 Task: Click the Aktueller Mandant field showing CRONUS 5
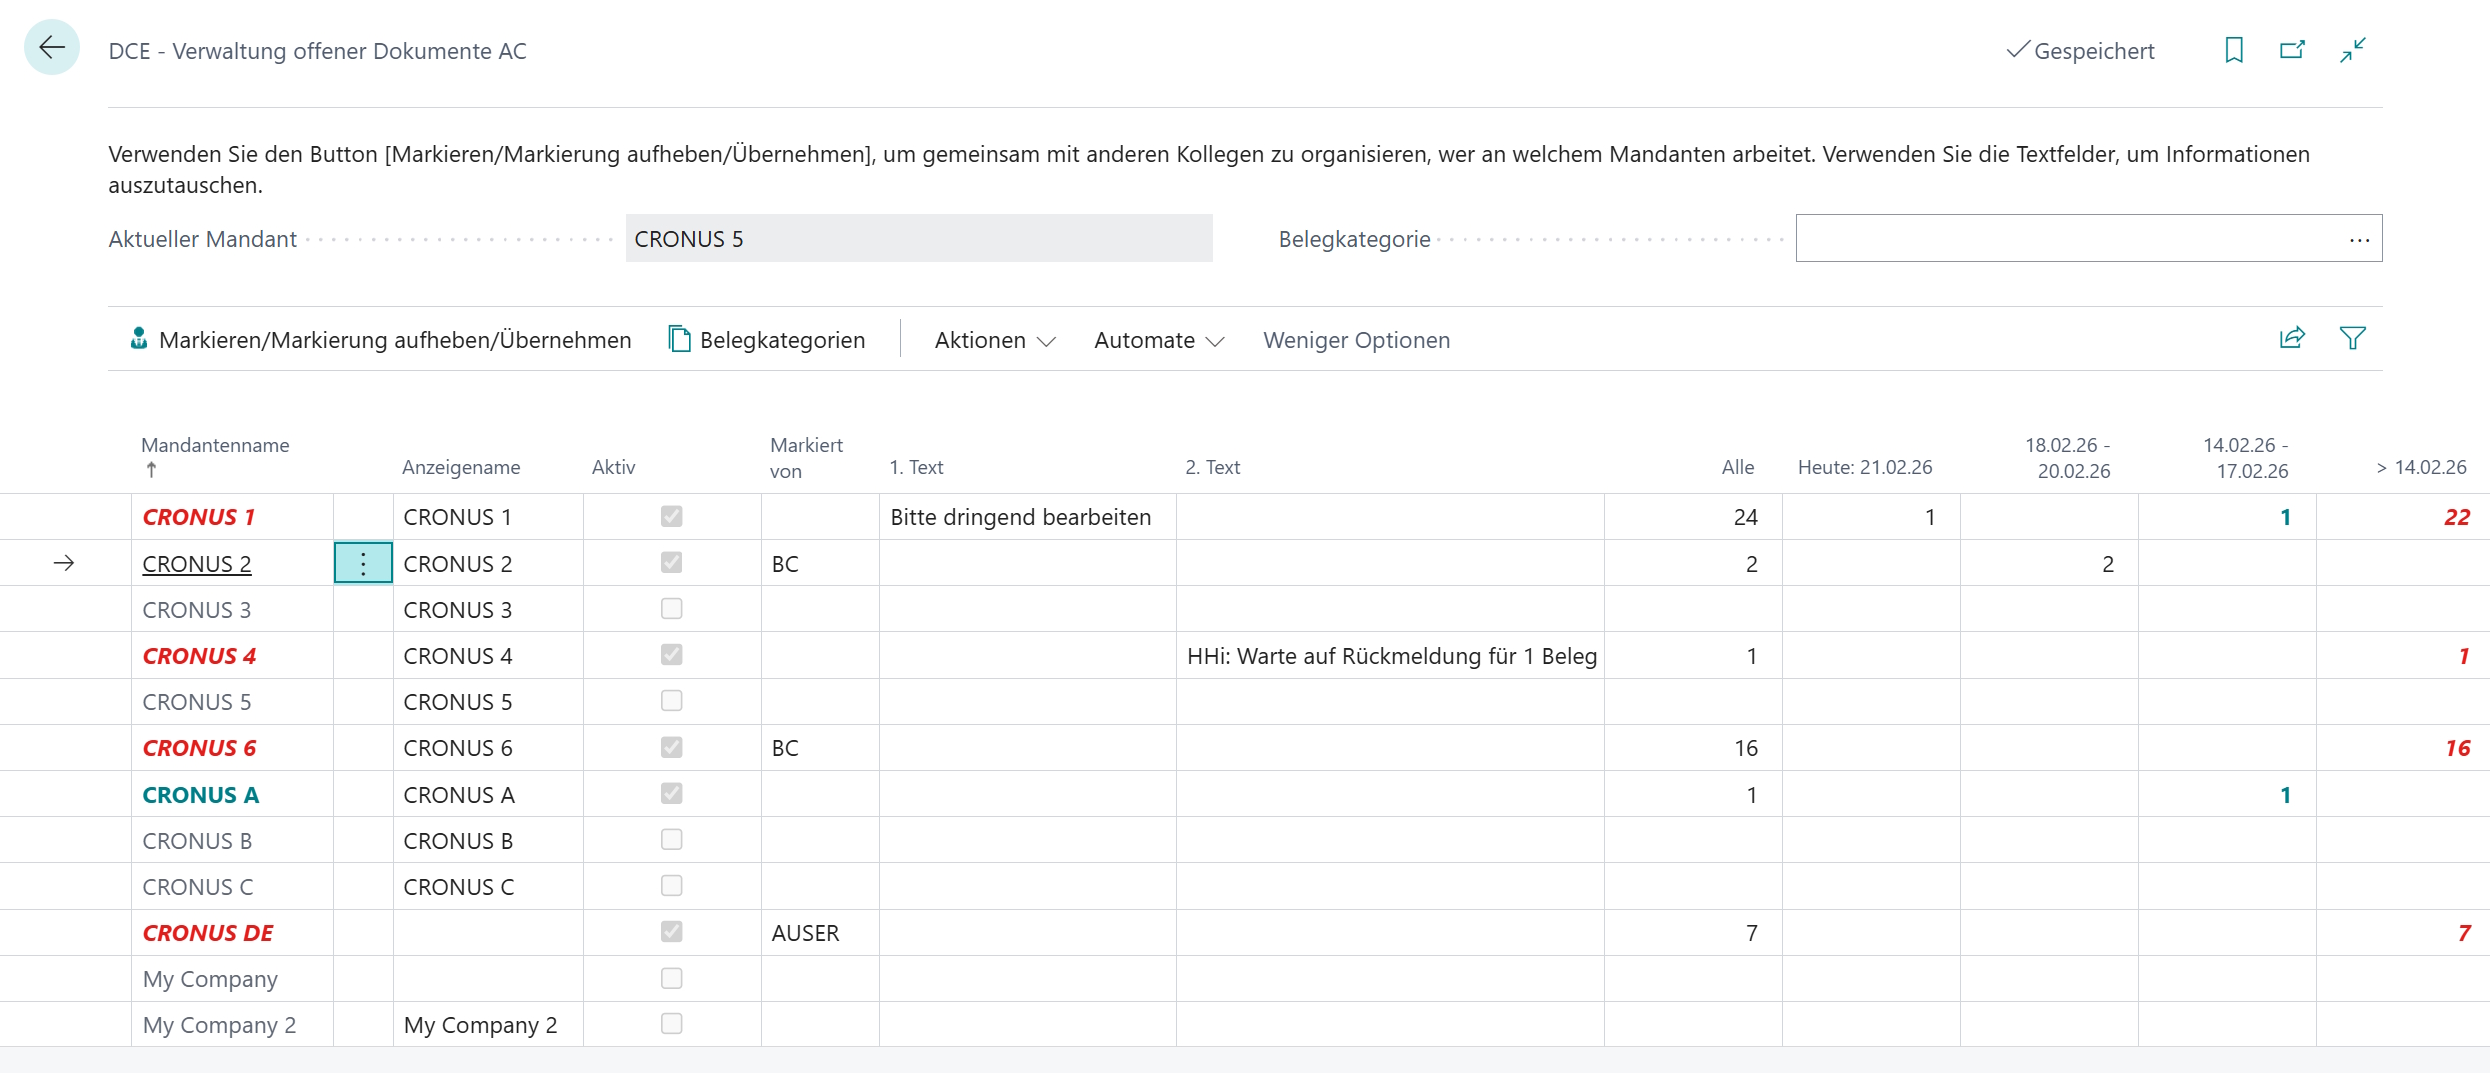click(918, 238)
